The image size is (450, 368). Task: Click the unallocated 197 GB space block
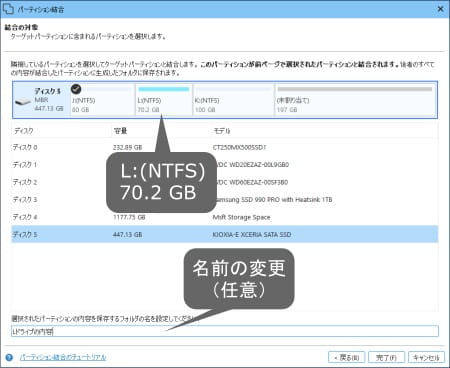[x=355, y=99]
